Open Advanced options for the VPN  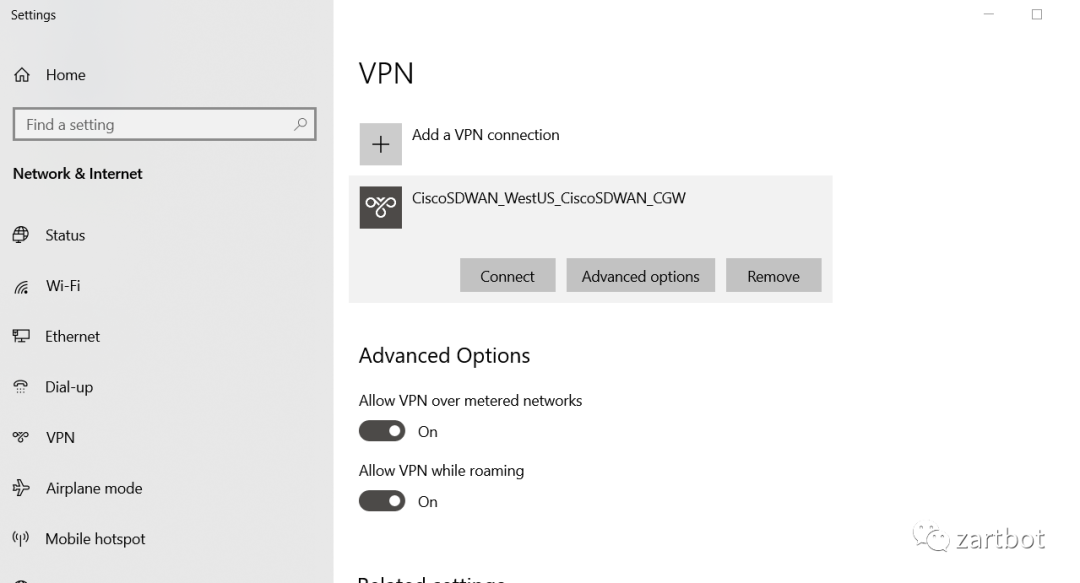640,276
